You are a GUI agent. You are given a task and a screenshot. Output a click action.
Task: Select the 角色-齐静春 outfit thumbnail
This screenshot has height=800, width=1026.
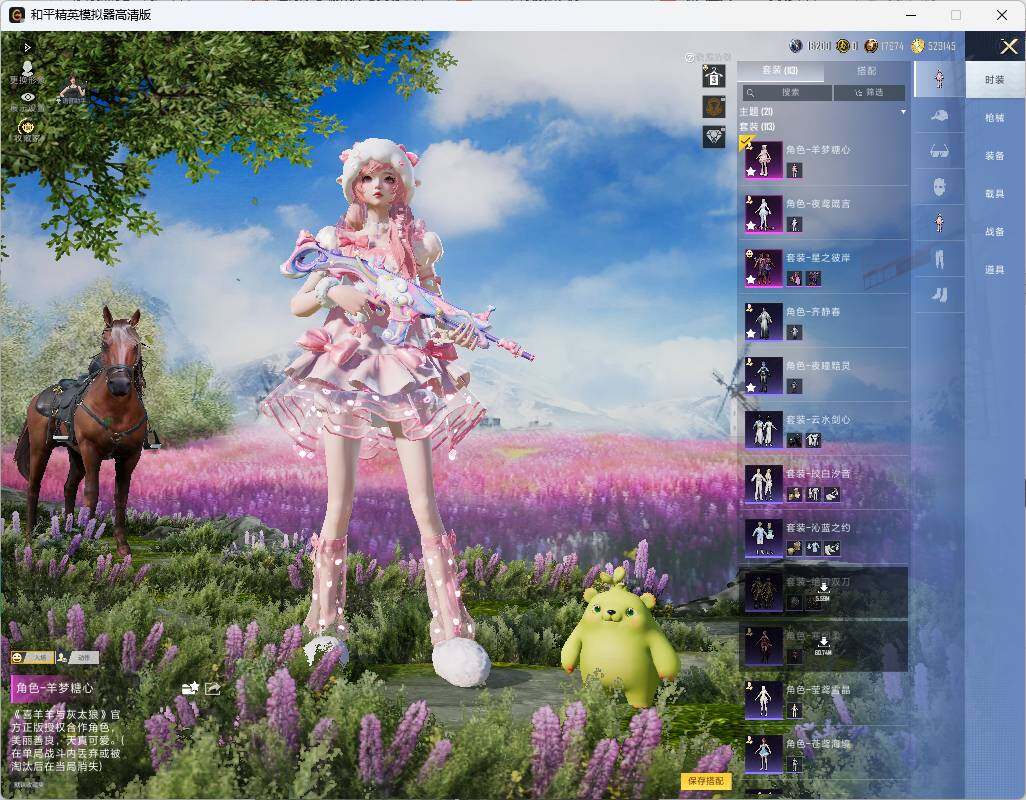pyautogui.click(x=764, y=322)
